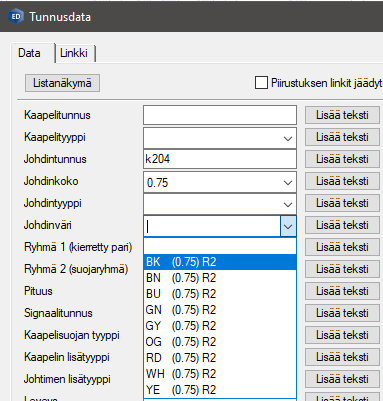Screen dimensions: 383x401
Task: Click Lisää teksti for Ryhmä 1 (kierretty pari)
Action: pos(342,247)
